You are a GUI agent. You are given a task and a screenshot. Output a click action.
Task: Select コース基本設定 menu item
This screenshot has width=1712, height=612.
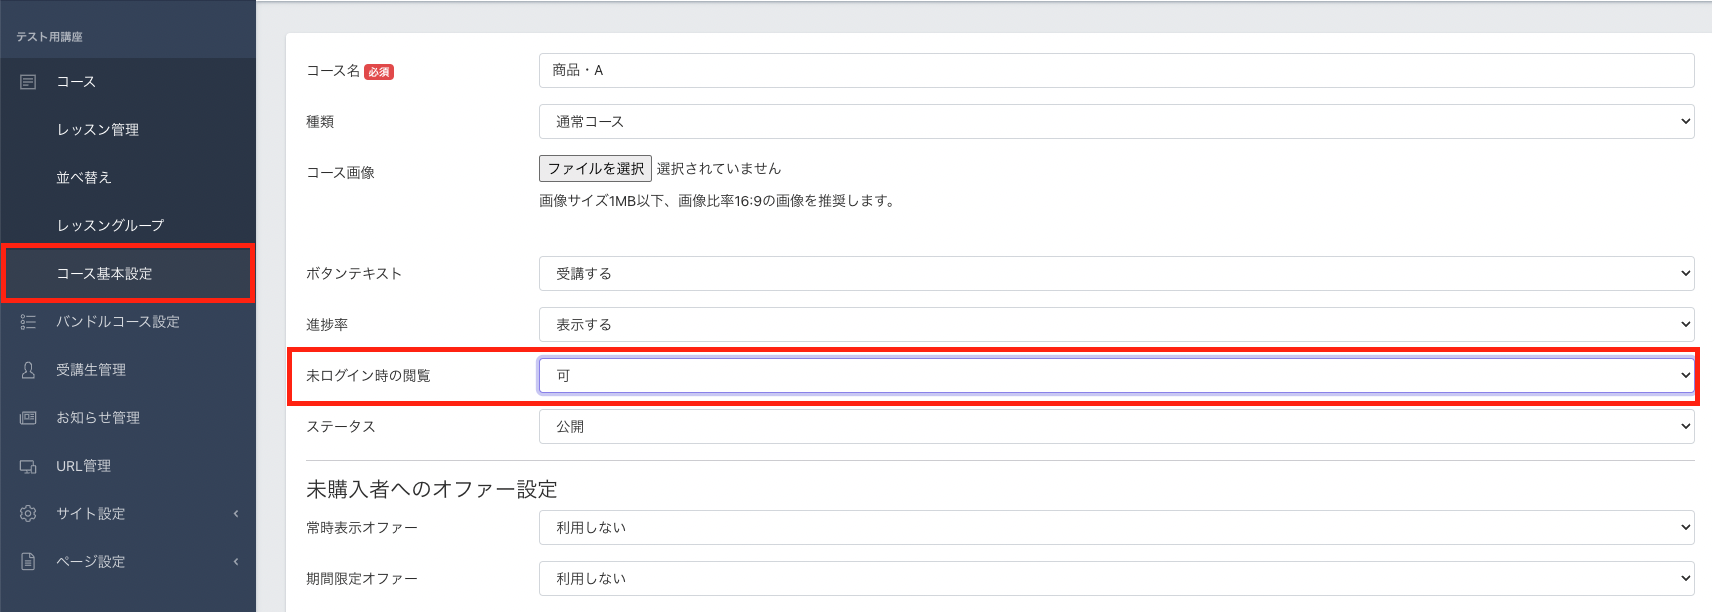104,274
